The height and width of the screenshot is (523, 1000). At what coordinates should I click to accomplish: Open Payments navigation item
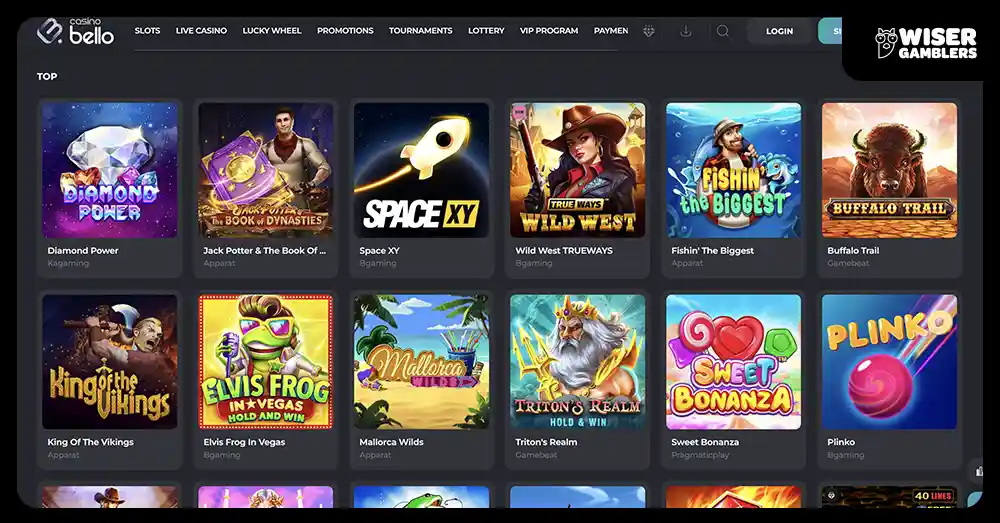point(611,31)
